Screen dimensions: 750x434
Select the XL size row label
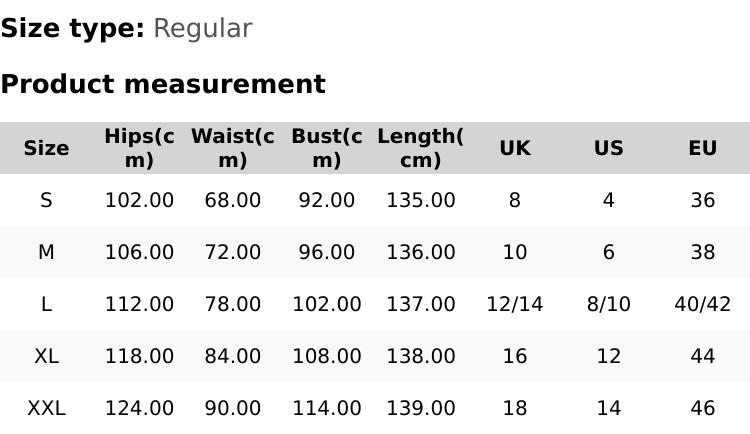tap(46, 356)
